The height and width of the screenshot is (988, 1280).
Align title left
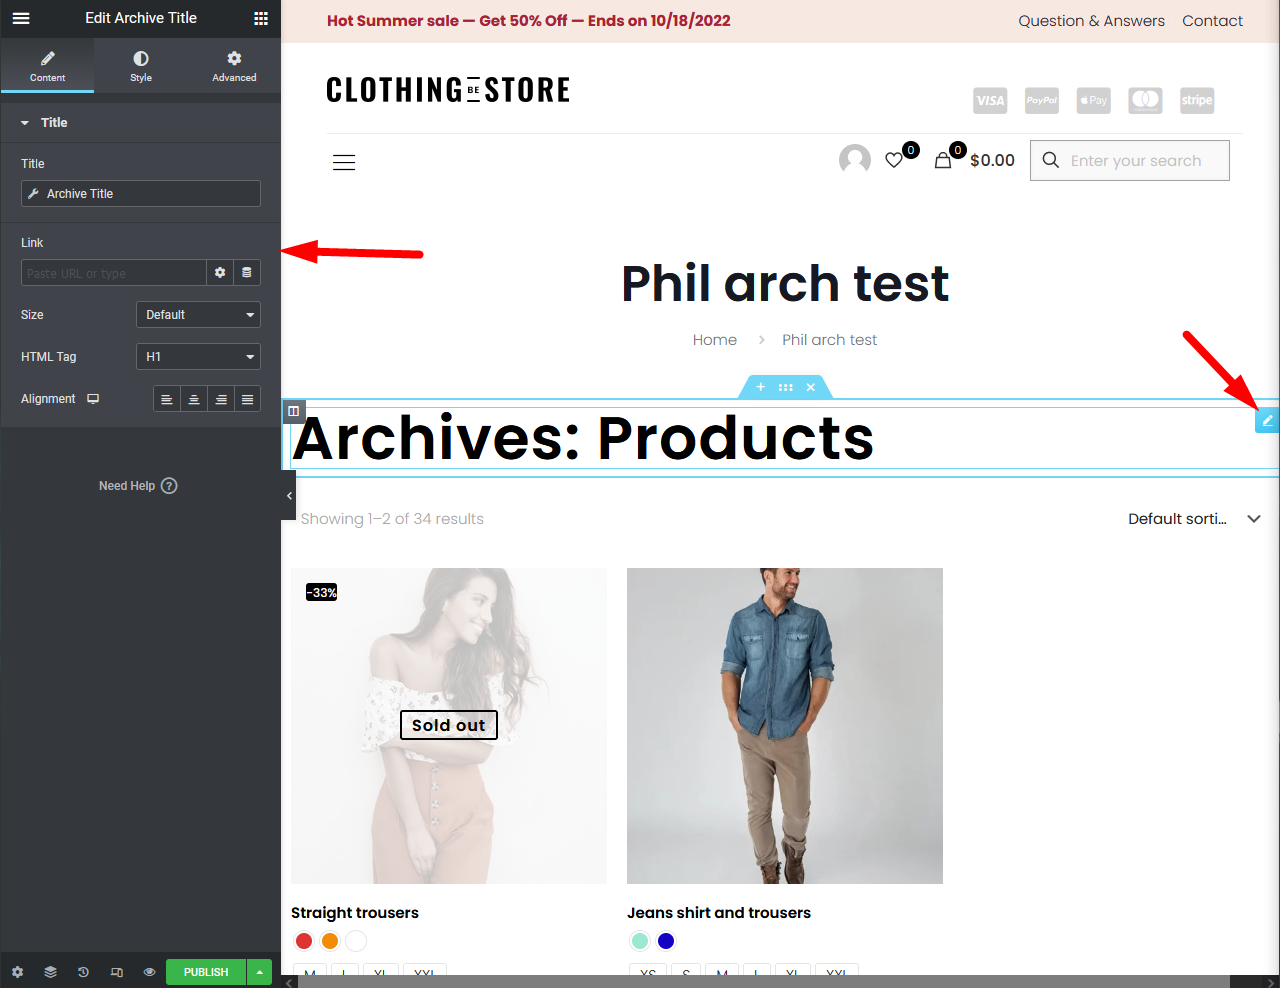point(167,399)
